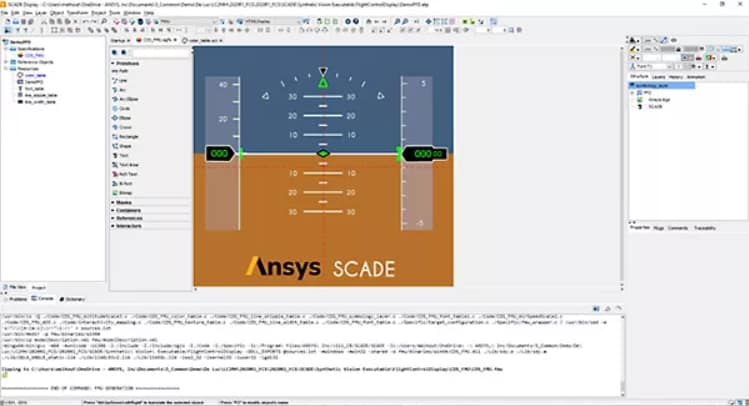The width and height of the screenshot is (749, 406).
Task: Open the Problems tab
Action: click(16, 299)
